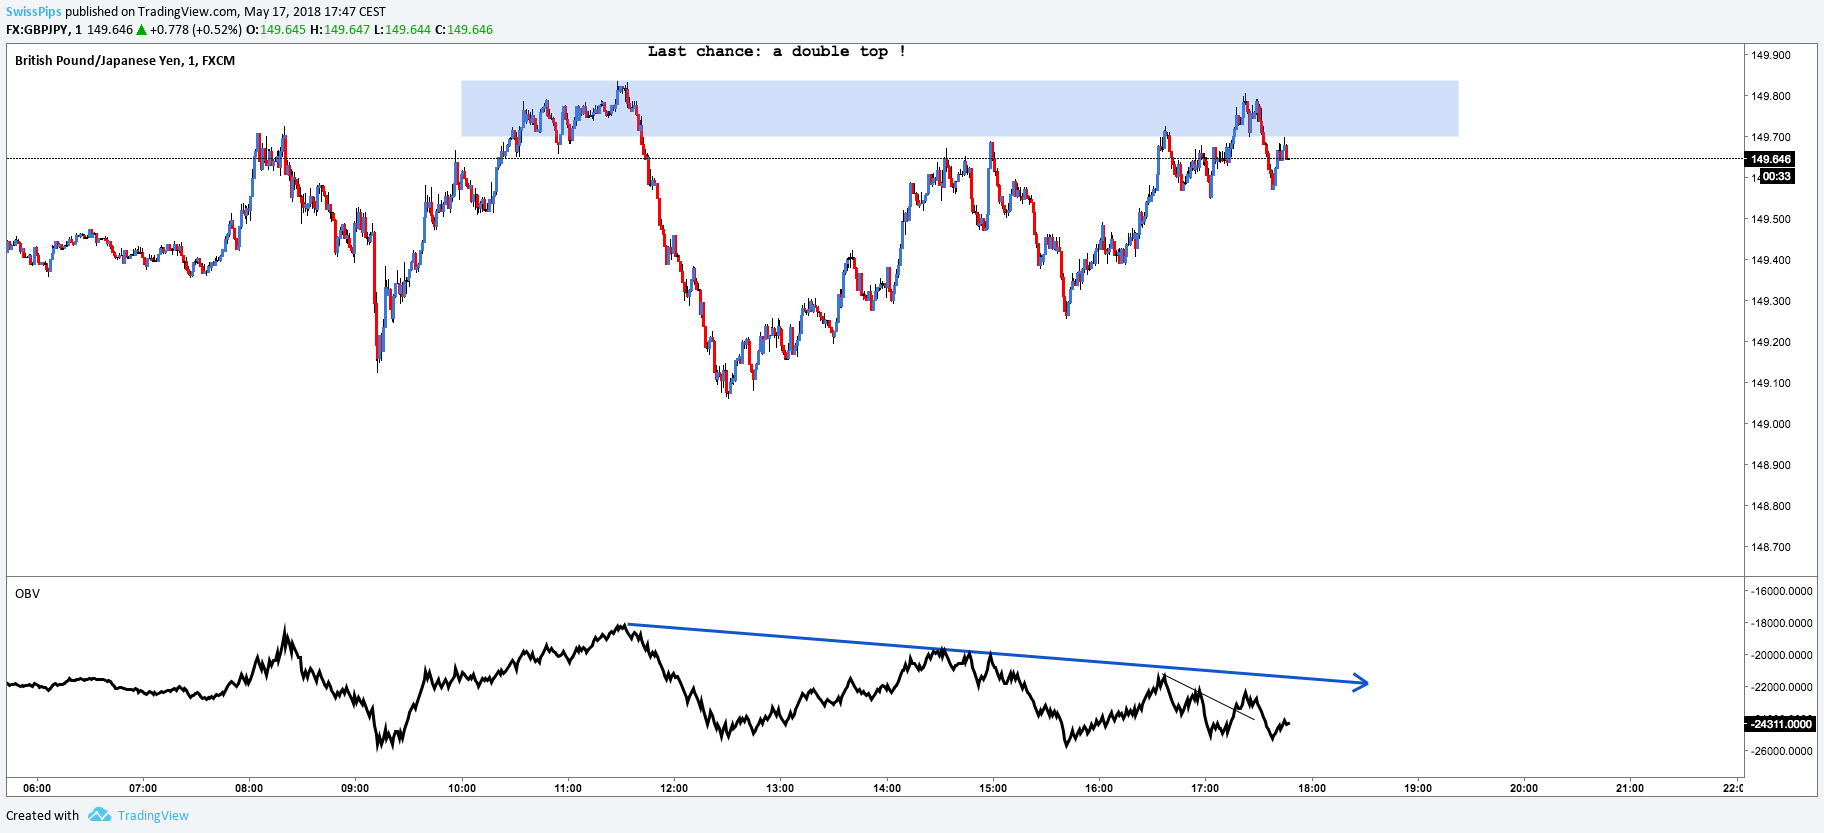Click the 14:00 time axis label
Image resolution: width=1824 pixels, height=833 pixels.
[887, 788]
